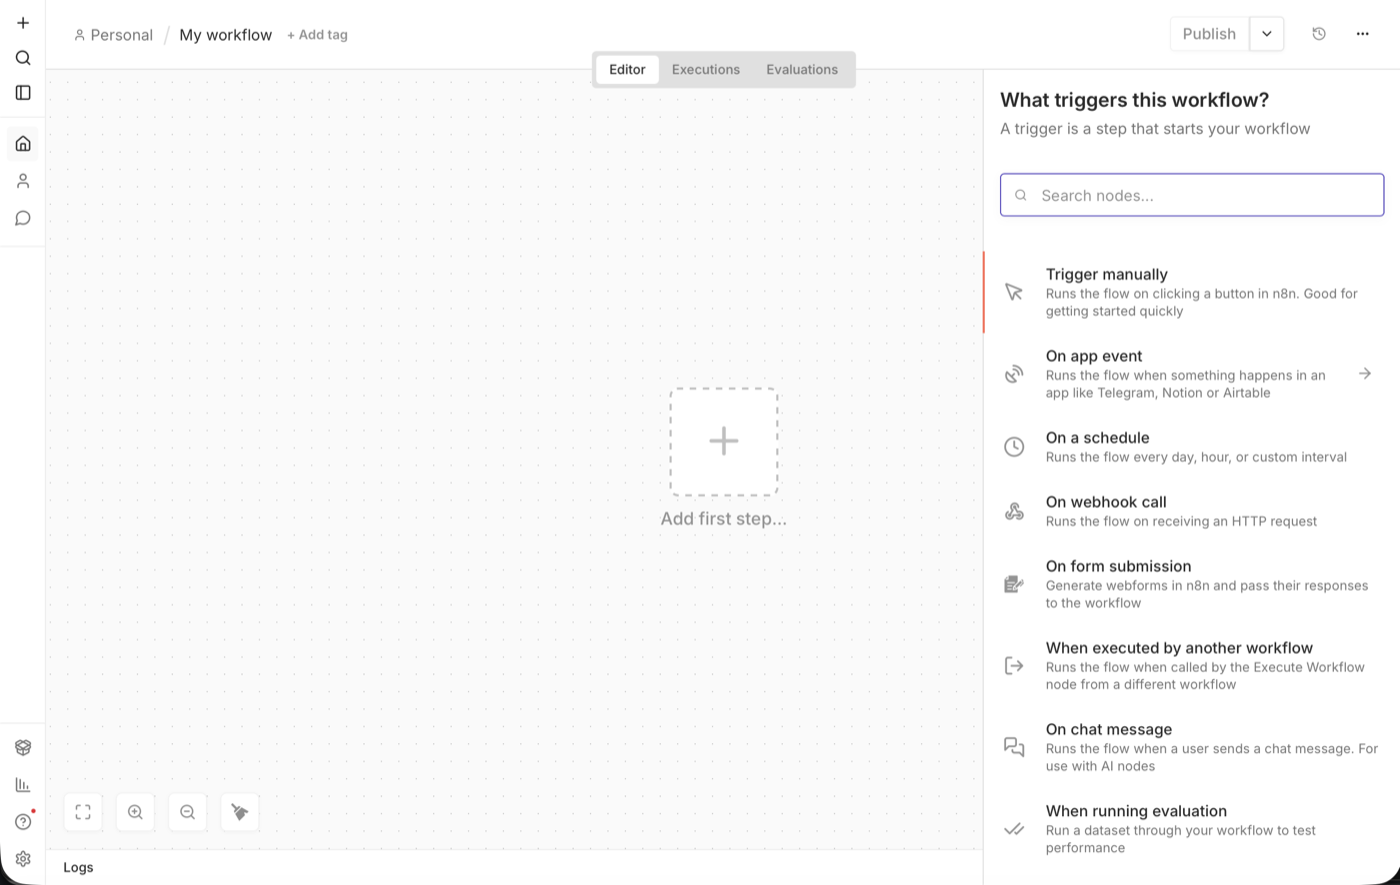This screenshot has width=1400, height=885.
Task: Select On app event option title
Action: tap(1094, 356)
